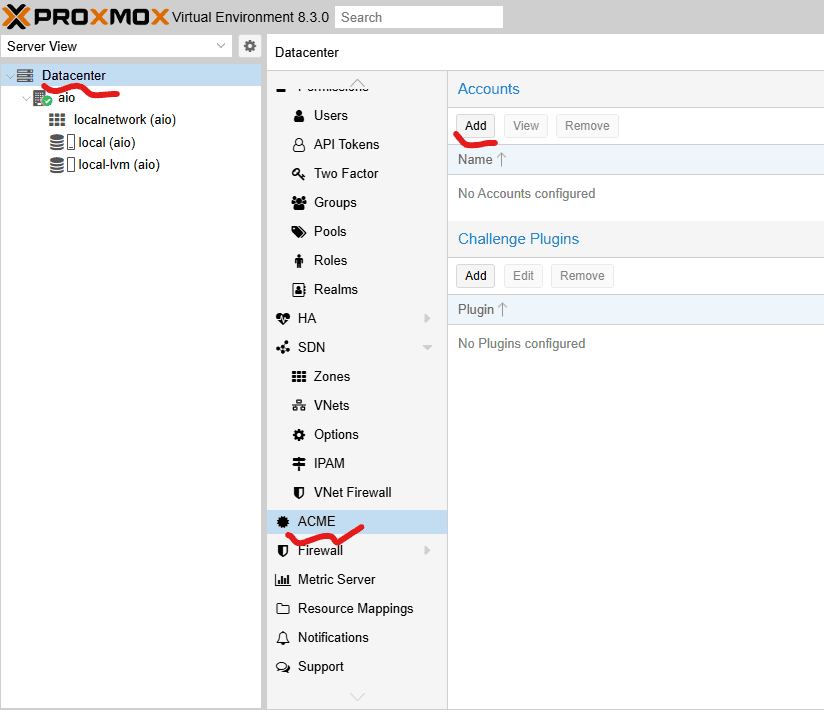This screenshot has width=824, height=710.
Task: Open the Two Factor menu item
Action: tap(346, 173)
